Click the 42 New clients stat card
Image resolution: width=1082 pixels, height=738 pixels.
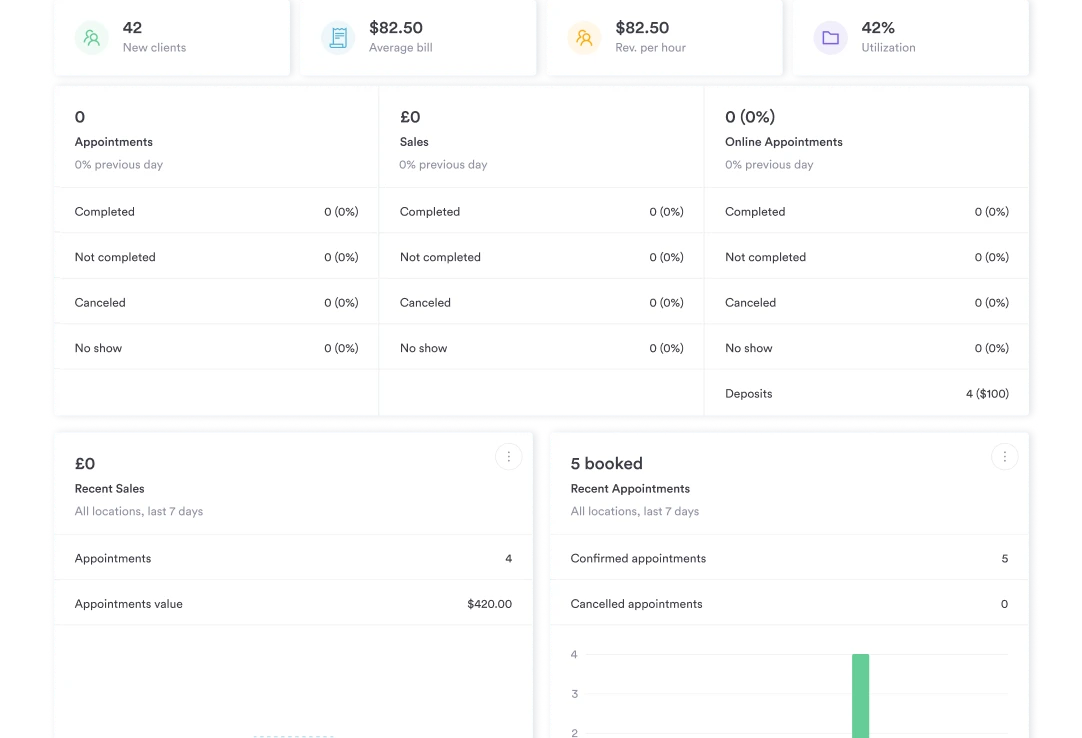[x=172, y=38]
